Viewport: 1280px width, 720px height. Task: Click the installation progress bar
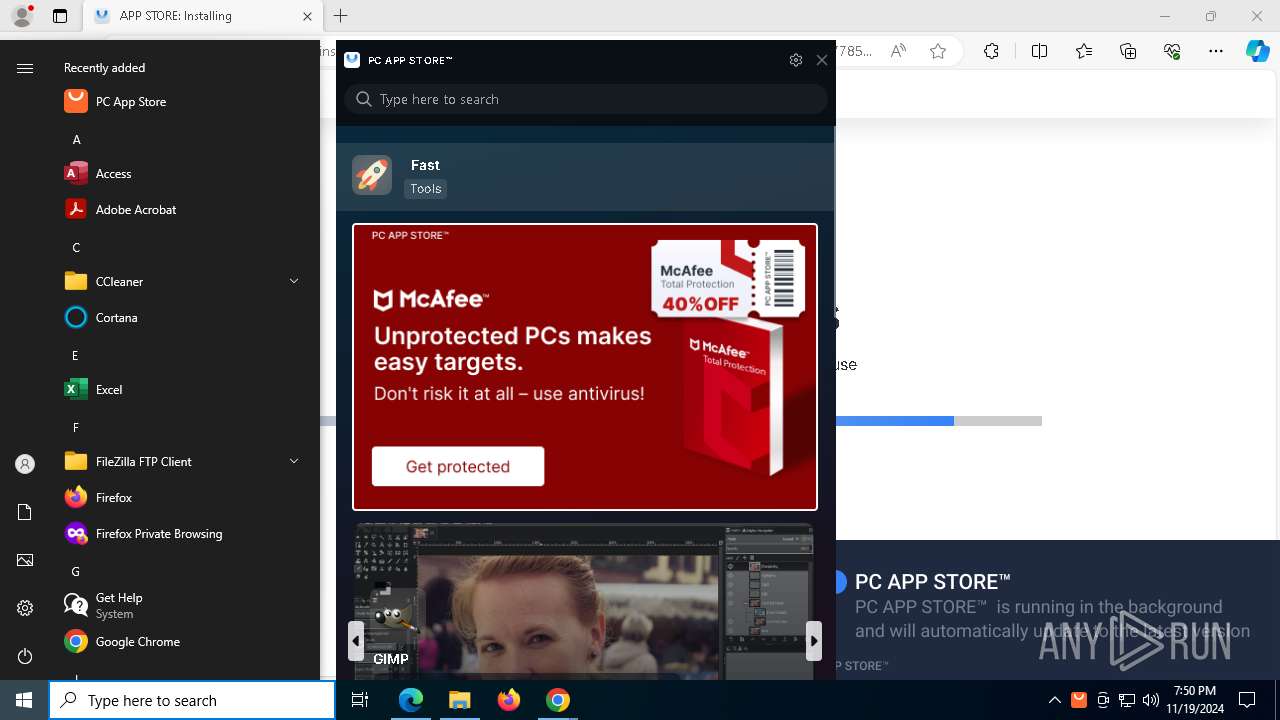click(x=939, y=421)
